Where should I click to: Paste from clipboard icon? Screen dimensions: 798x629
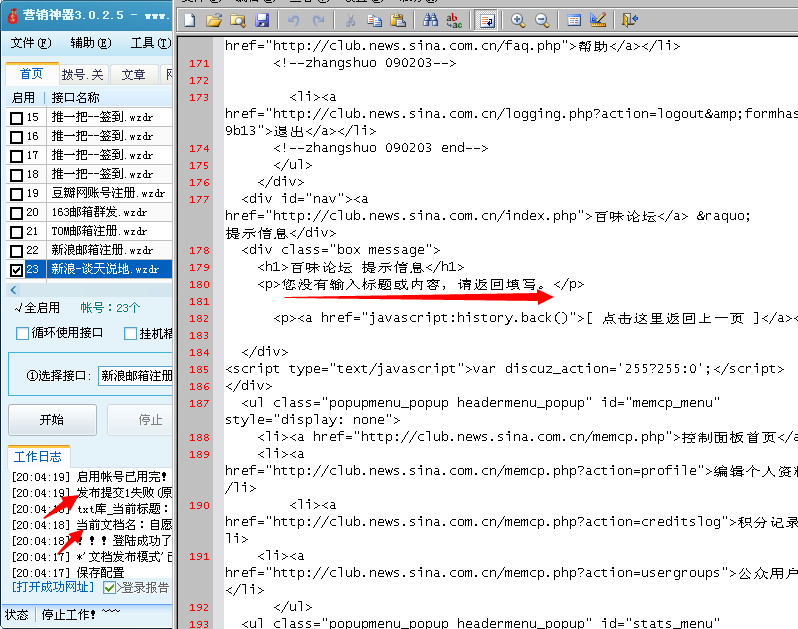[x=398, y=20]
